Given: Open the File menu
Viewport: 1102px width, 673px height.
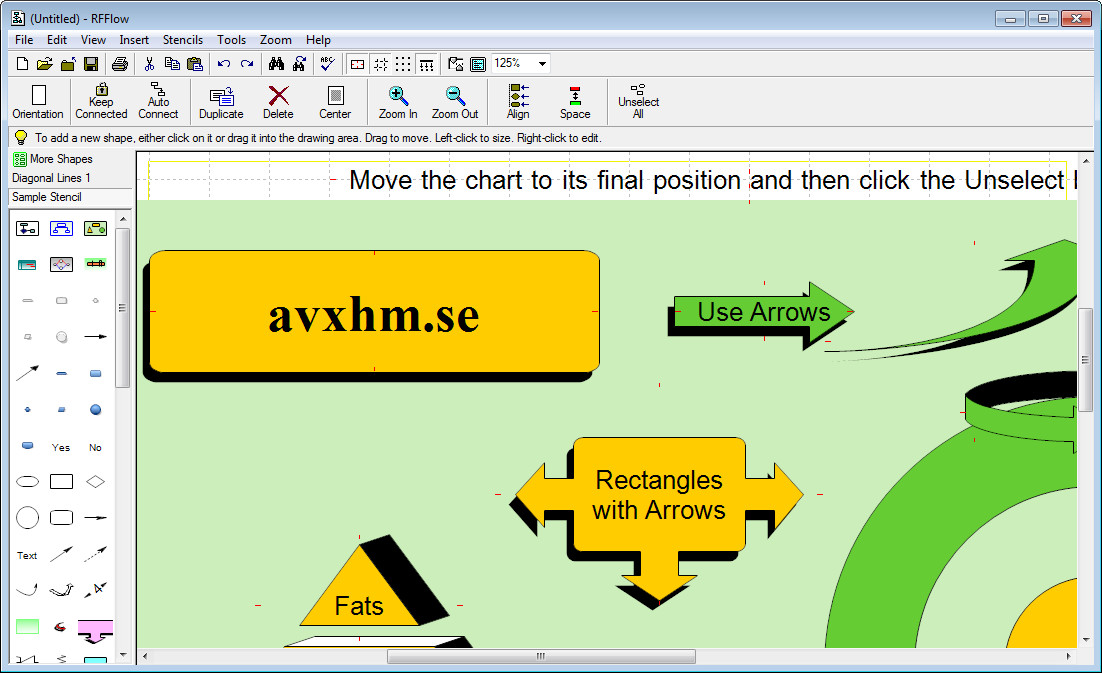Looking at the screenshot, I should [x=24, y=40].
